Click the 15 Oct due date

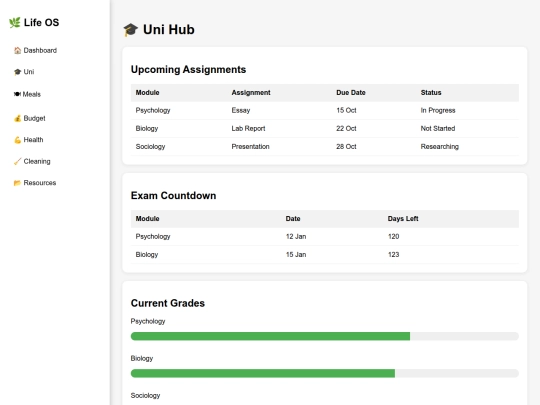click(346, 111)
